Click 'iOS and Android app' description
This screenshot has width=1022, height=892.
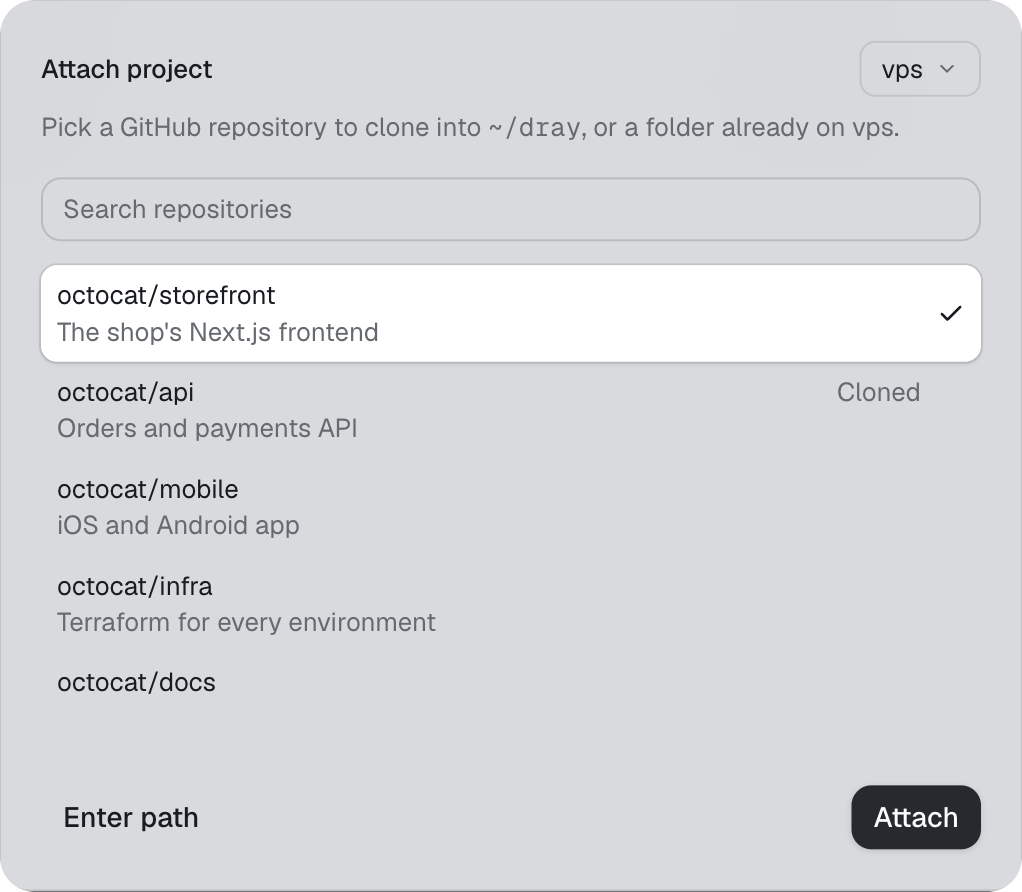[179, 526]
